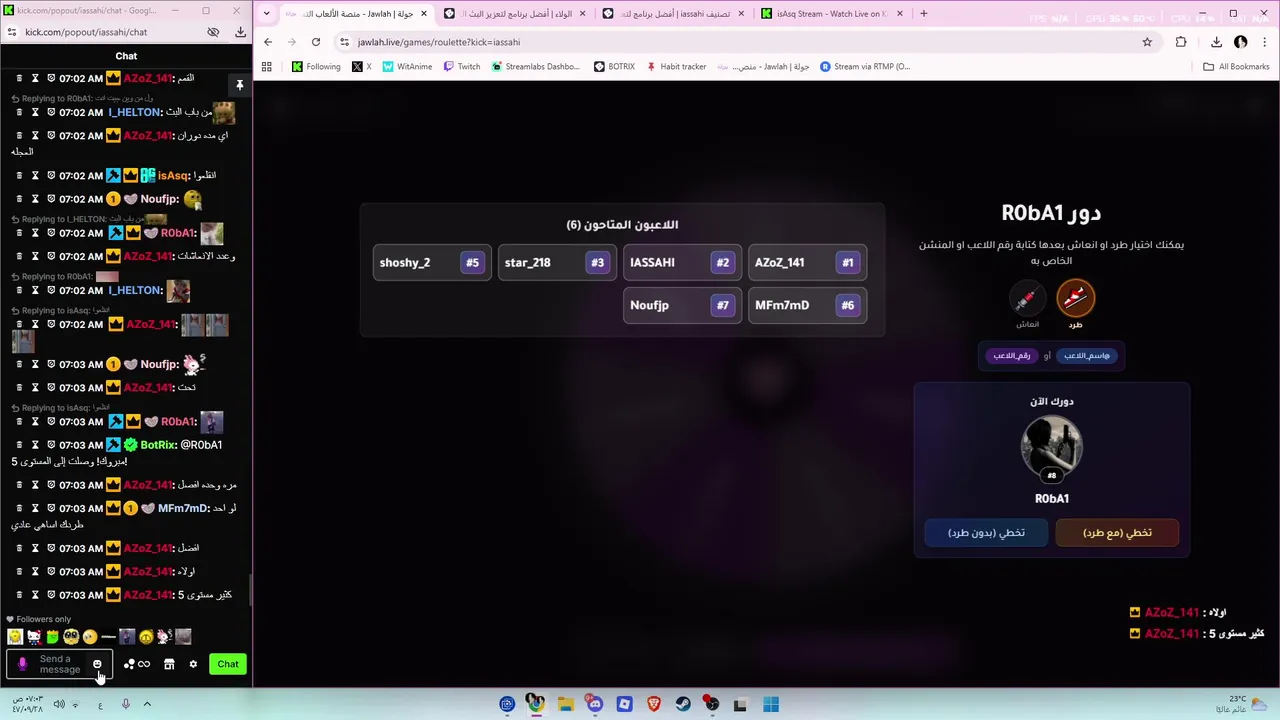Screen dimensions: 1280x720
Task: Open the Twitch bookmark
Action: (x=461, y=67)
